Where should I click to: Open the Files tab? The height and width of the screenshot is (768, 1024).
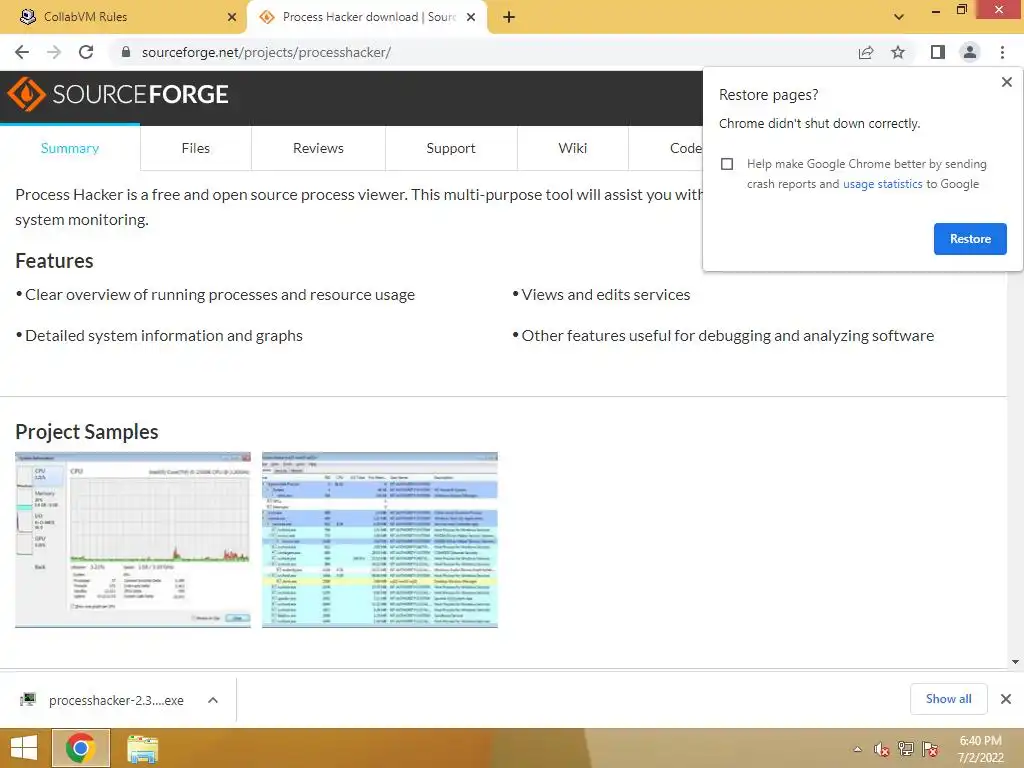click(x=196, y=148)
